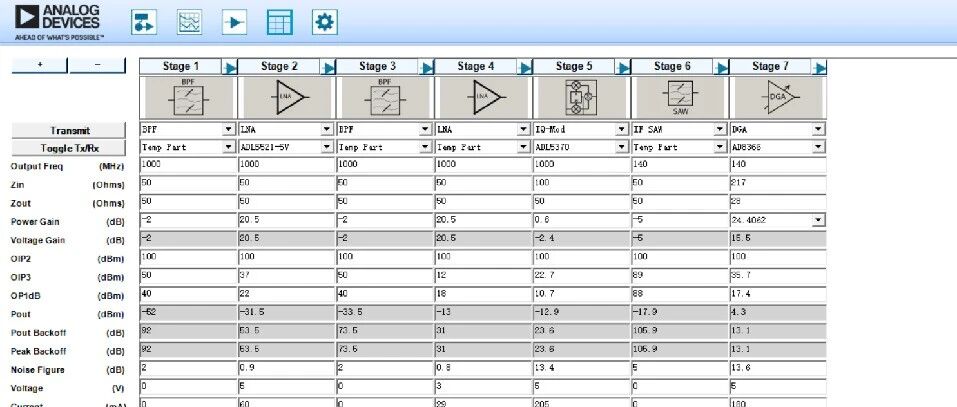Screen dimensions: 957x407
Task: Open Stage 3 BPF type dropdown
Action: 425,129
